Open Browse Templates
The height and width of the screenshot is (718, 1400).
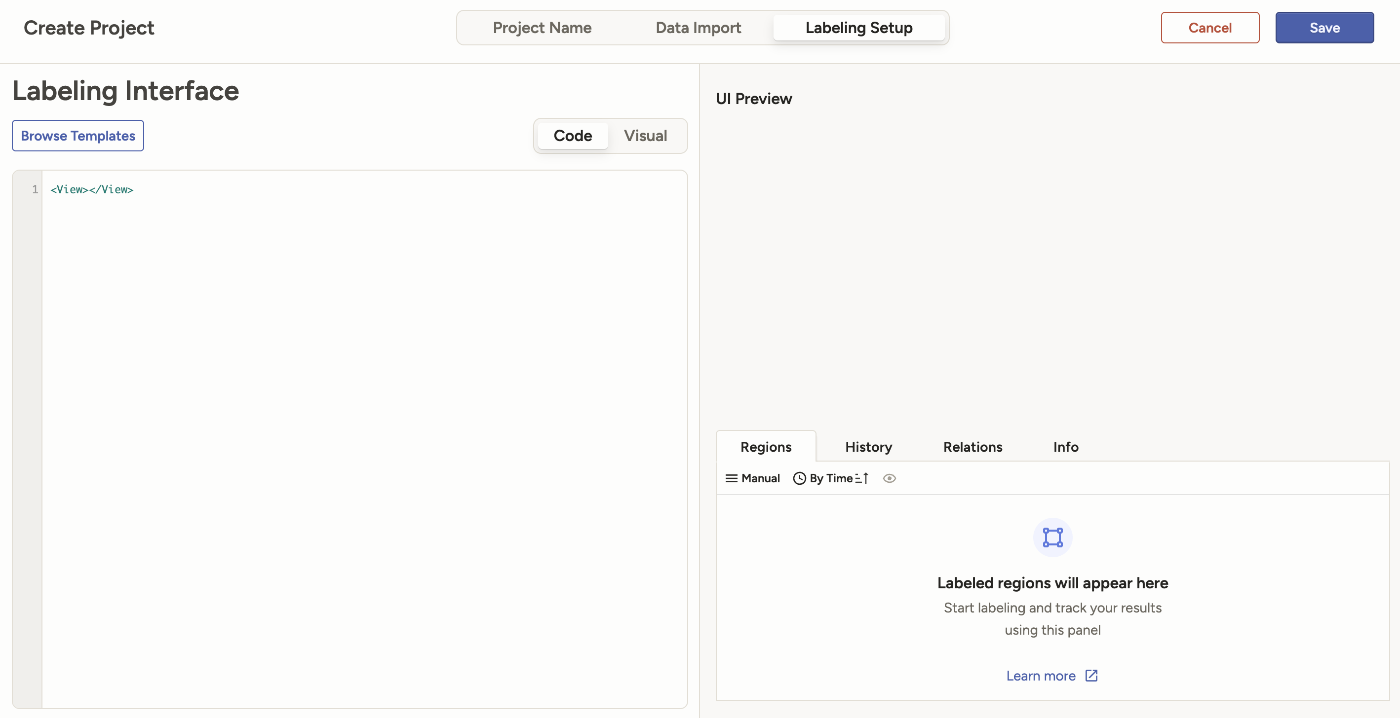coord(78,136)
